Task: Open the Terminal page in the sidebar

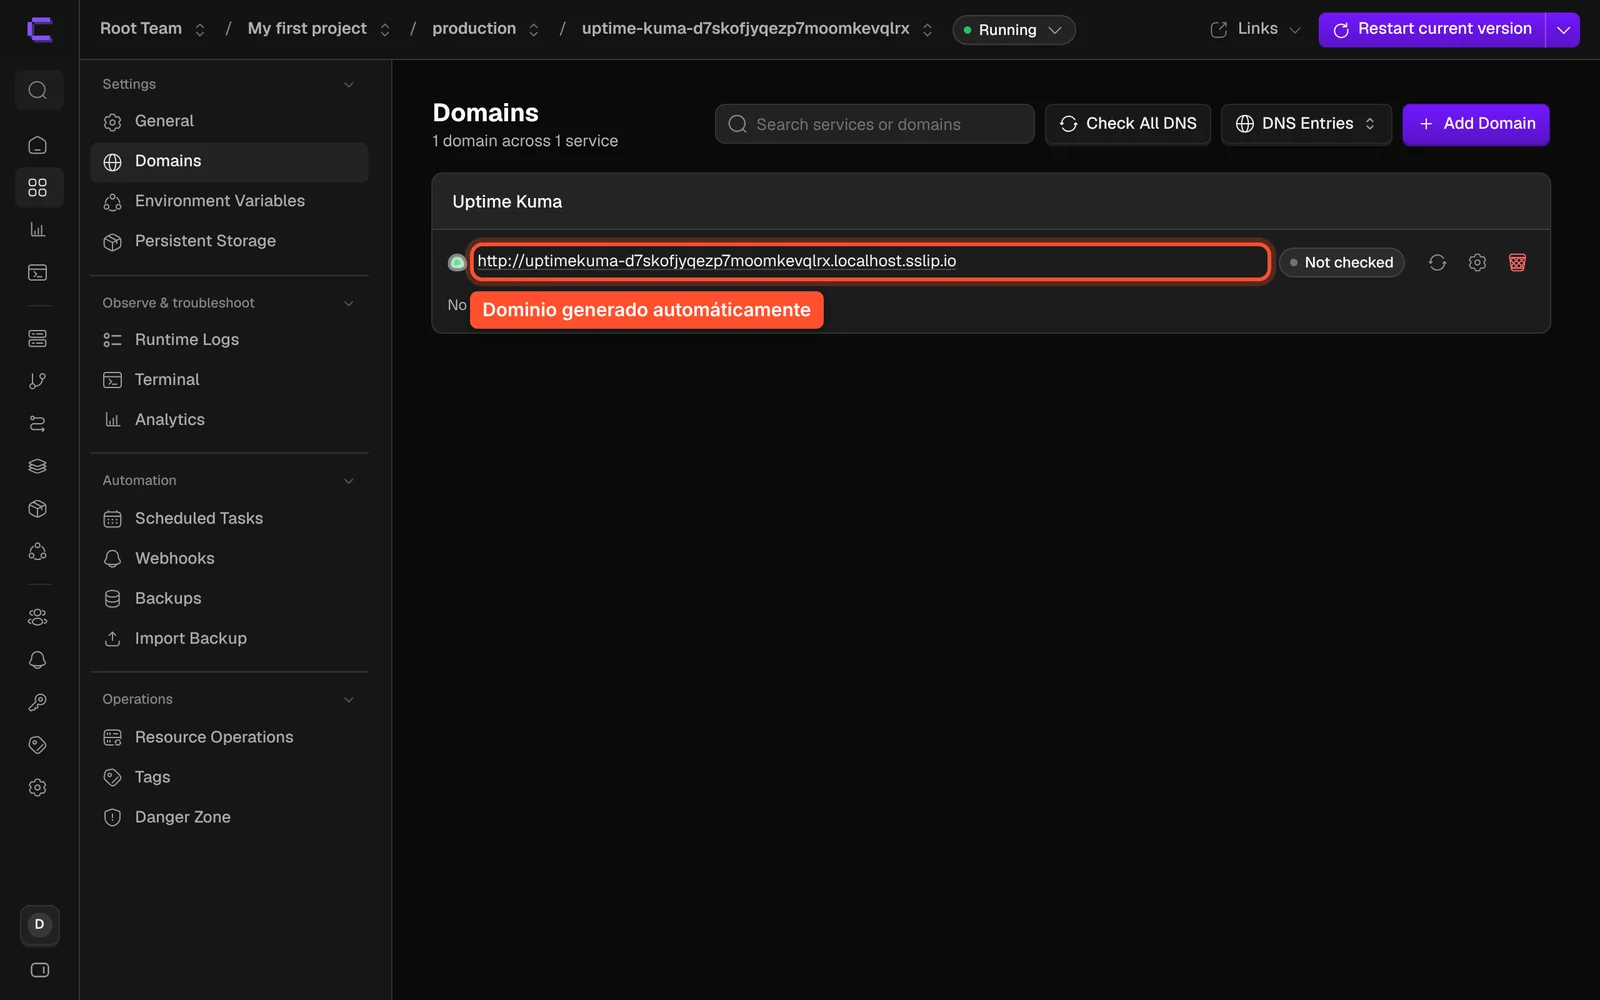Action: (x=229, y=380)
